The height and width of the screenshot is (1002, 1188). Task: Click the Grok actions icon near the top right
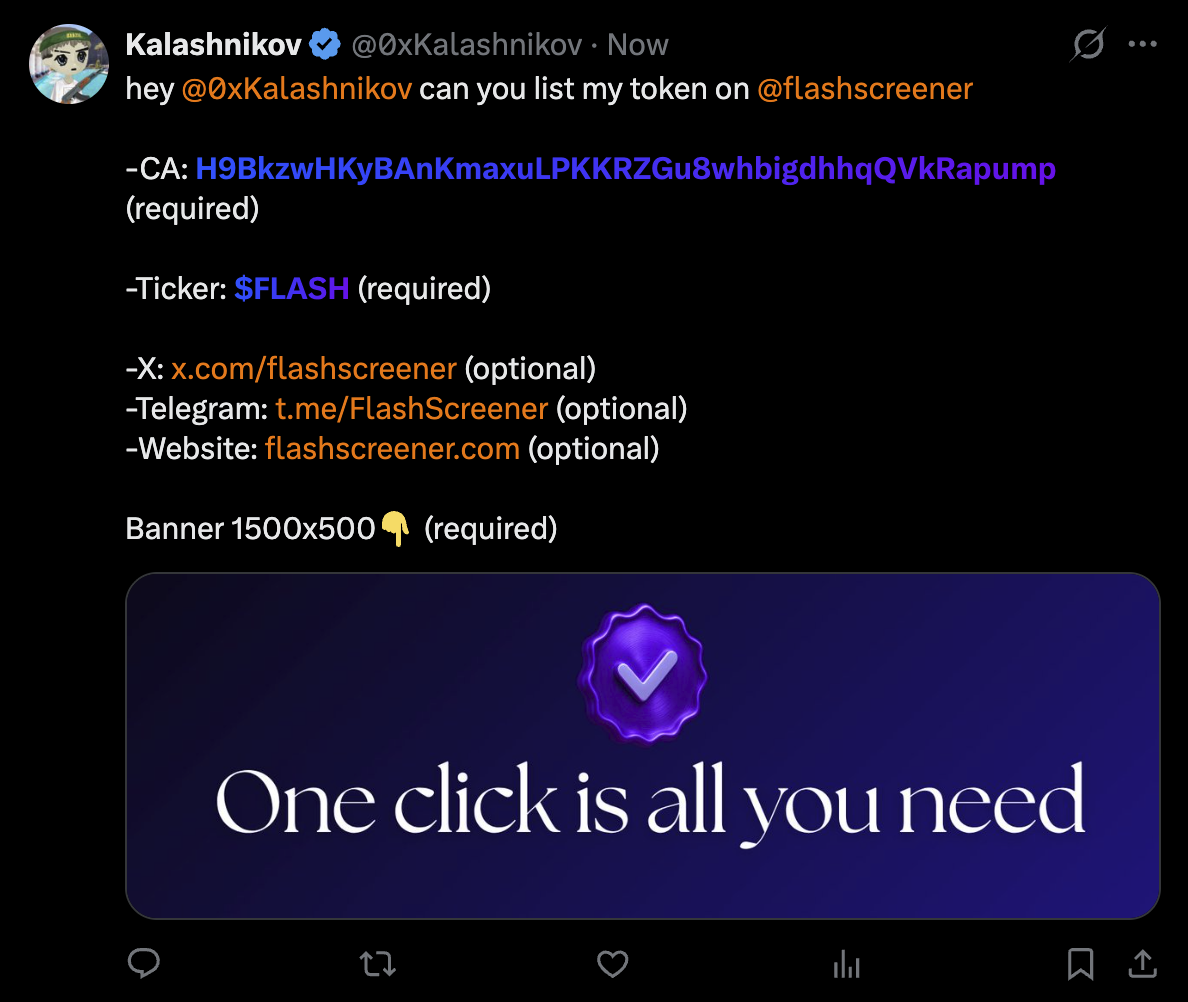1088,44
